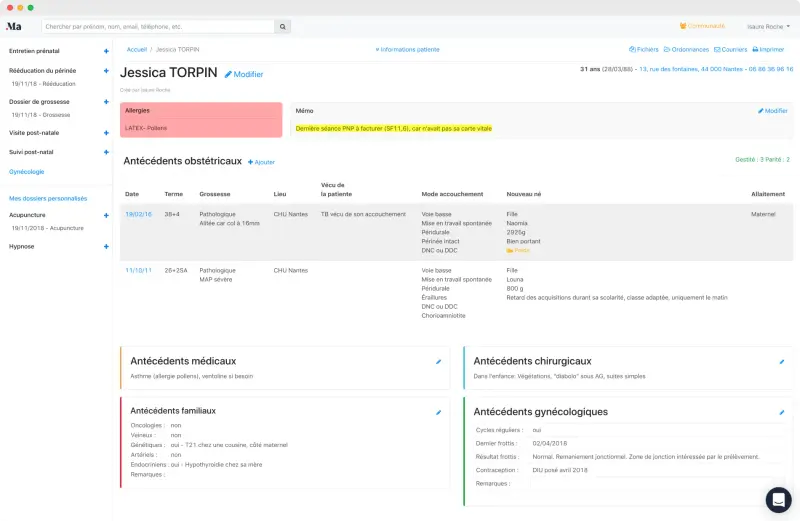The image size is (800, 521).
Task: Click Ajouter for Antécédents obstétricaux
Action: (x=261, y=162)
